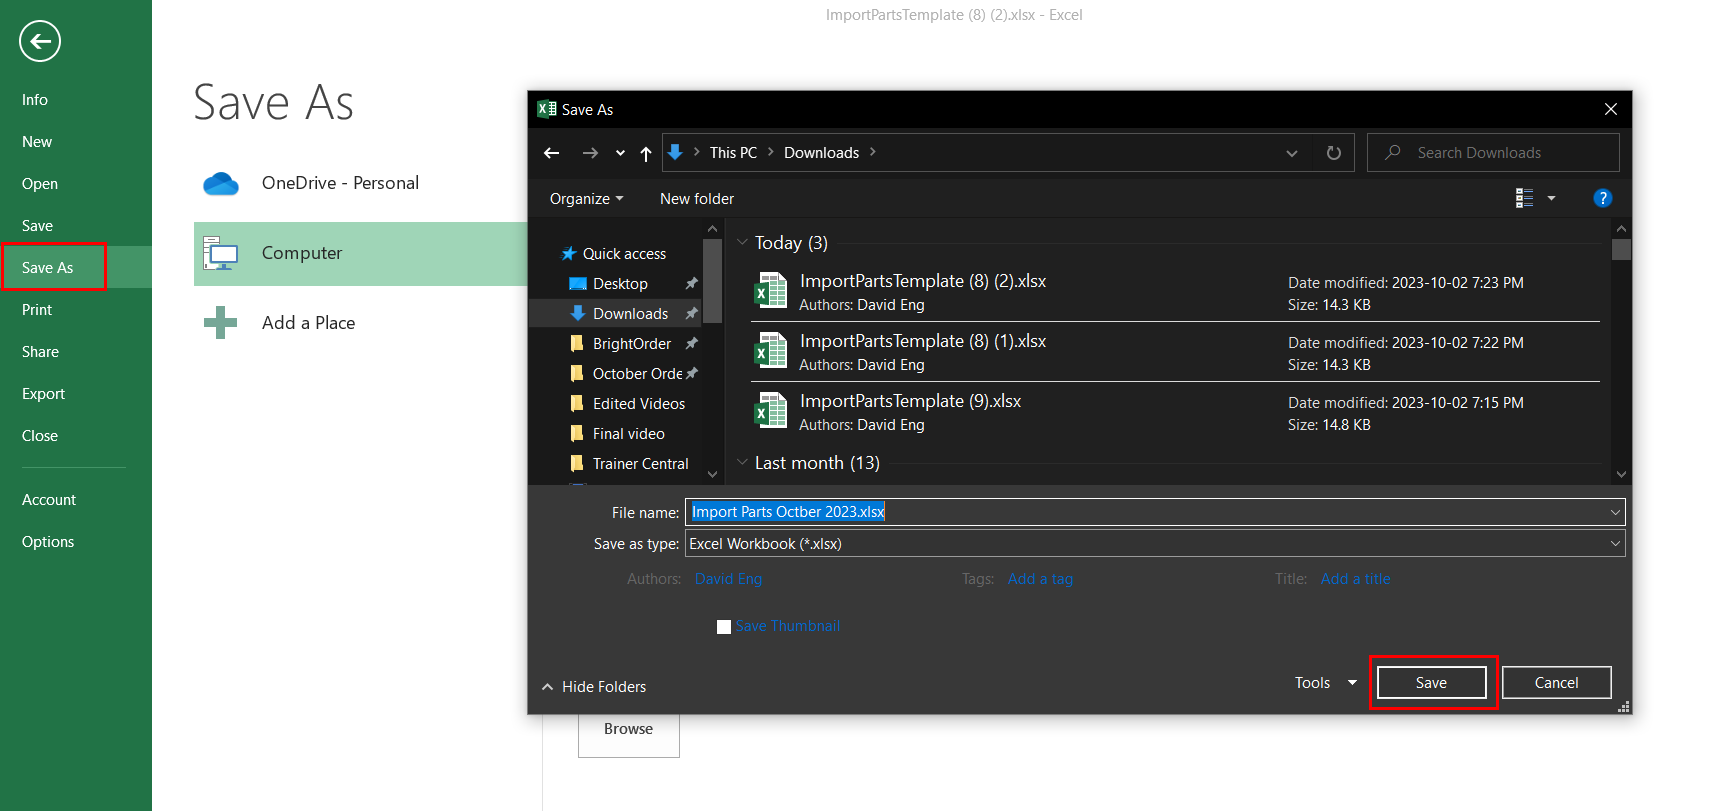The width and height of the screenshot is (1735, 811).
Task: Select Share in the backstage menu
Action: pyautogui.click(x=40, y=352)
